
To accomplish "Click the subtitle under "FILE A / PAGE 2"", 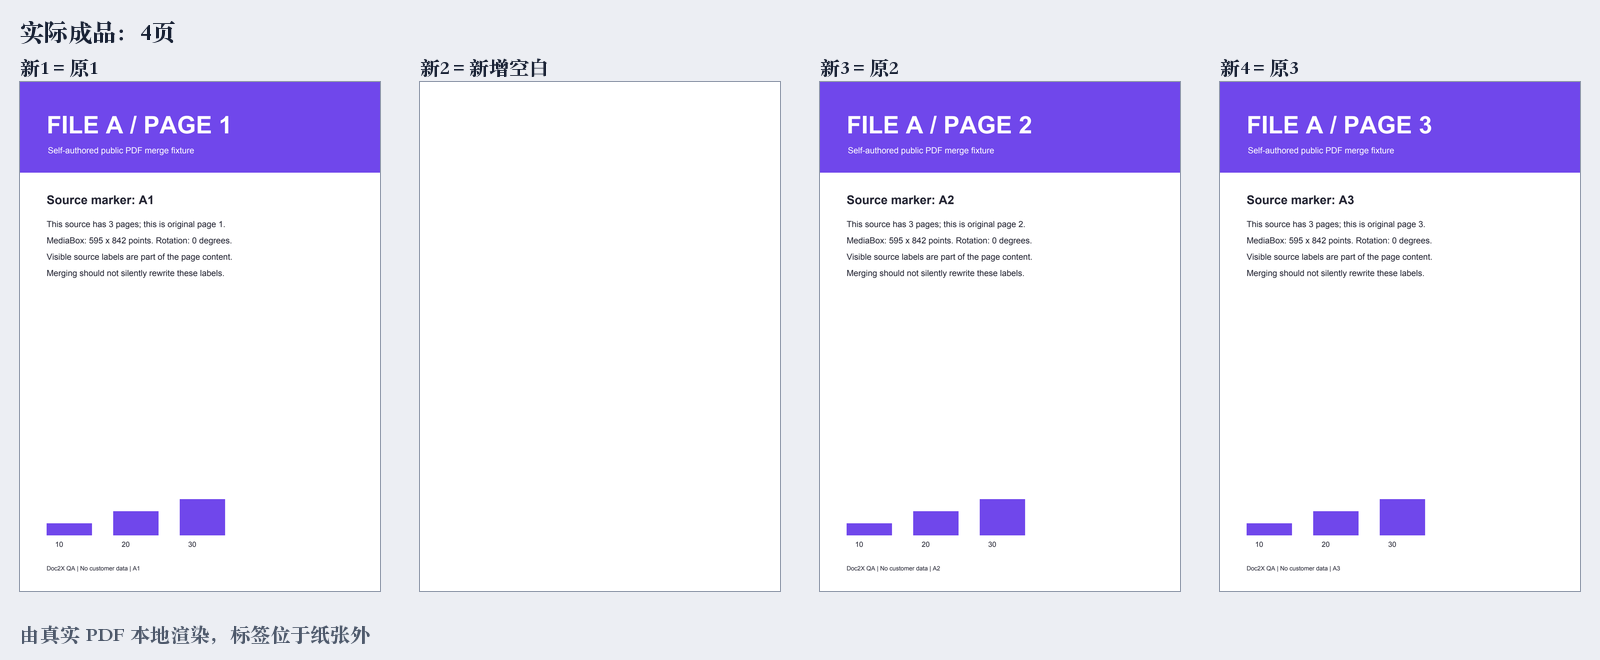I will point(921,151).
